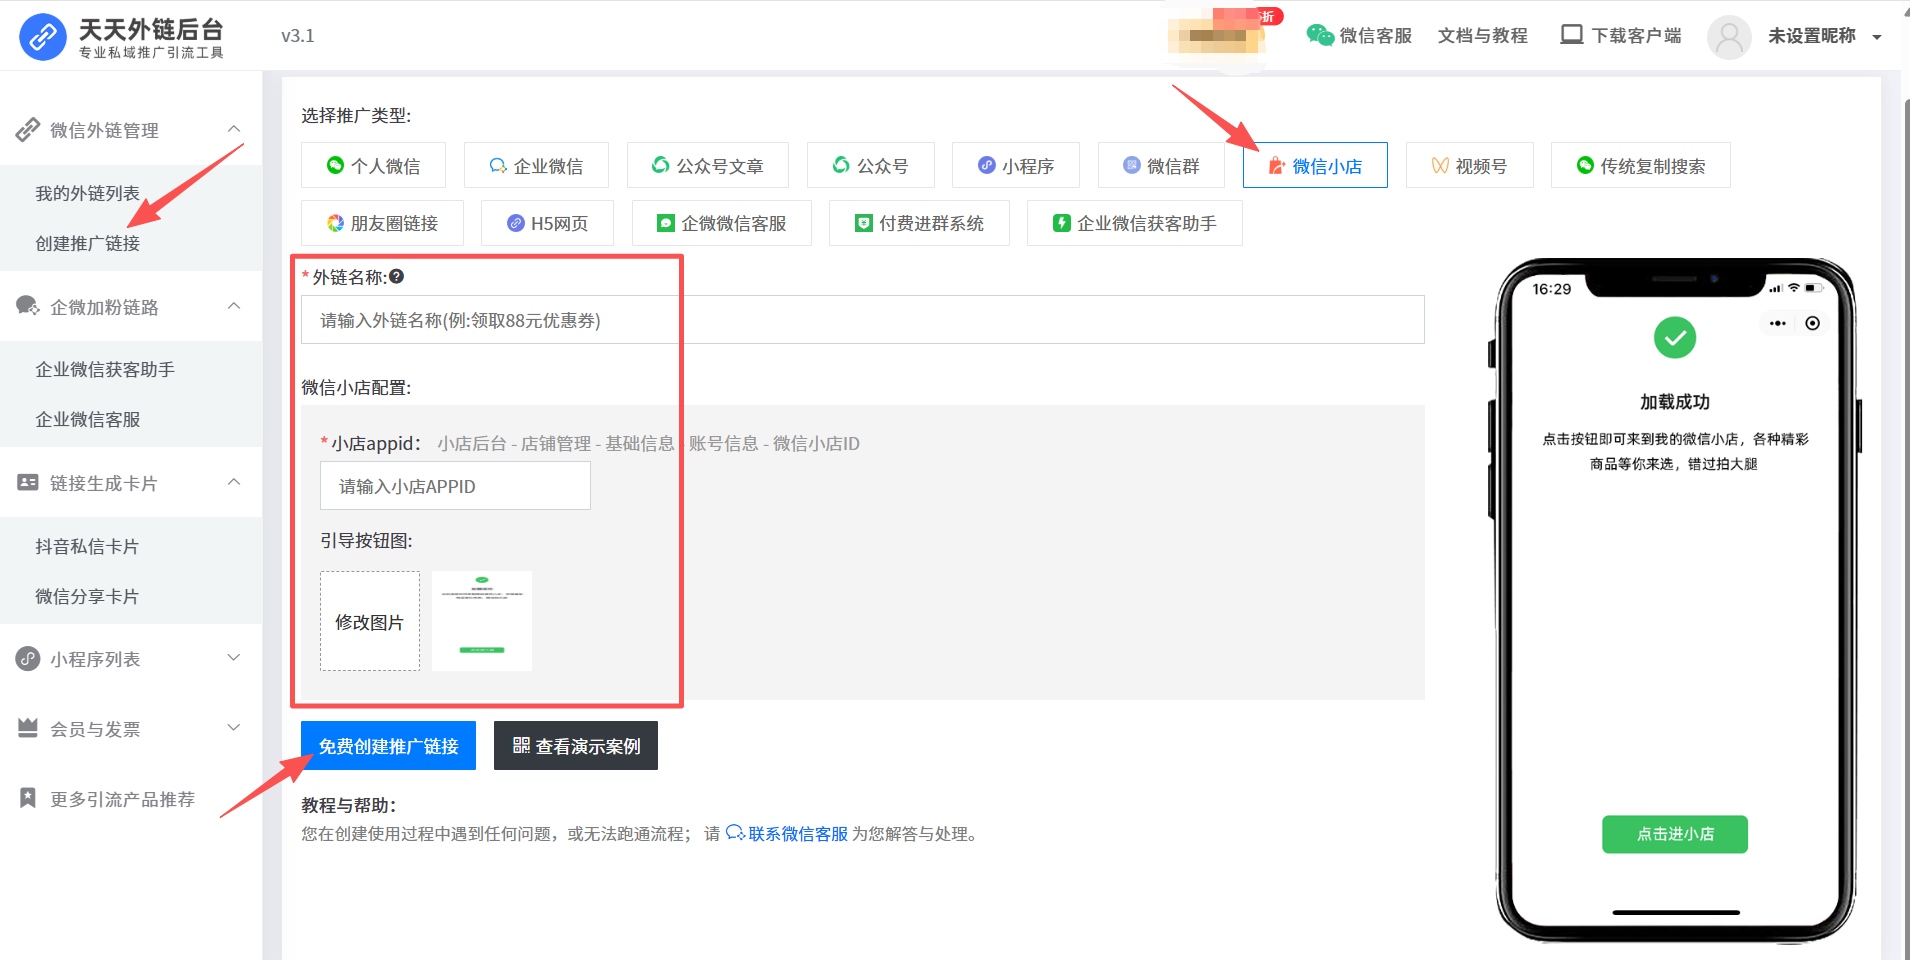
Task: Tap the phone preview's three-dot menu icon
Action: [1777, 323]
